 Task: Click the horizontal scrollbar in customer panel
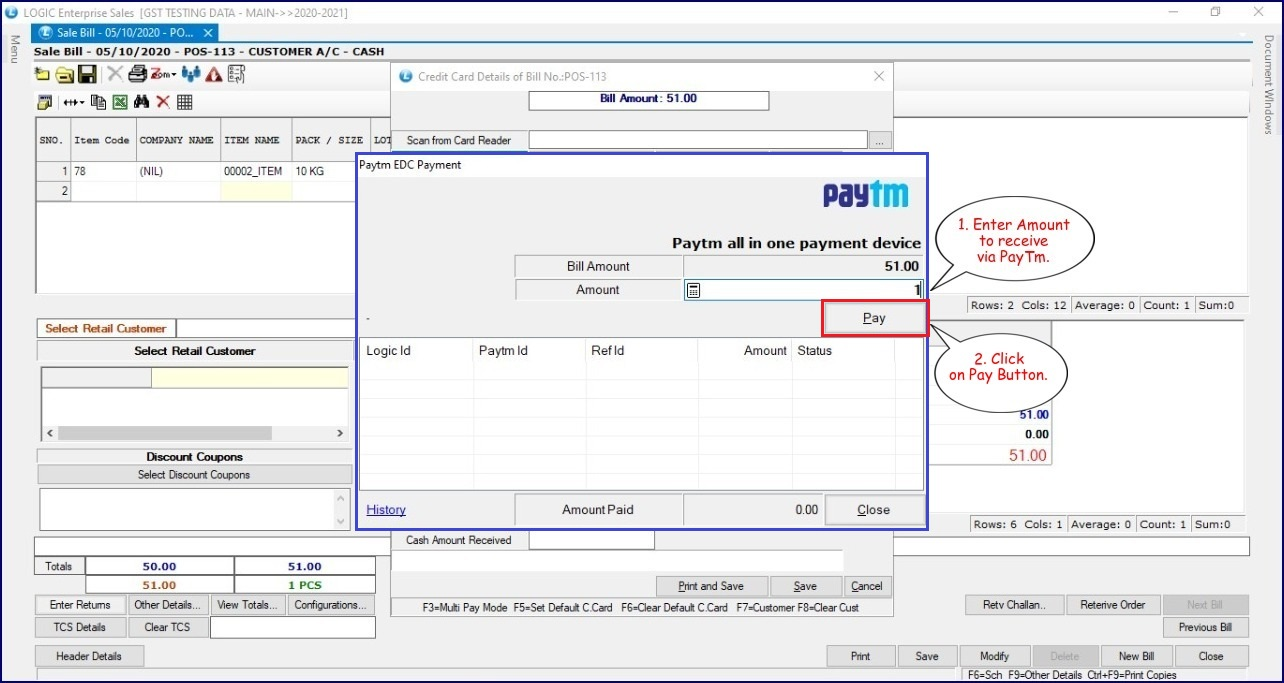165,433
